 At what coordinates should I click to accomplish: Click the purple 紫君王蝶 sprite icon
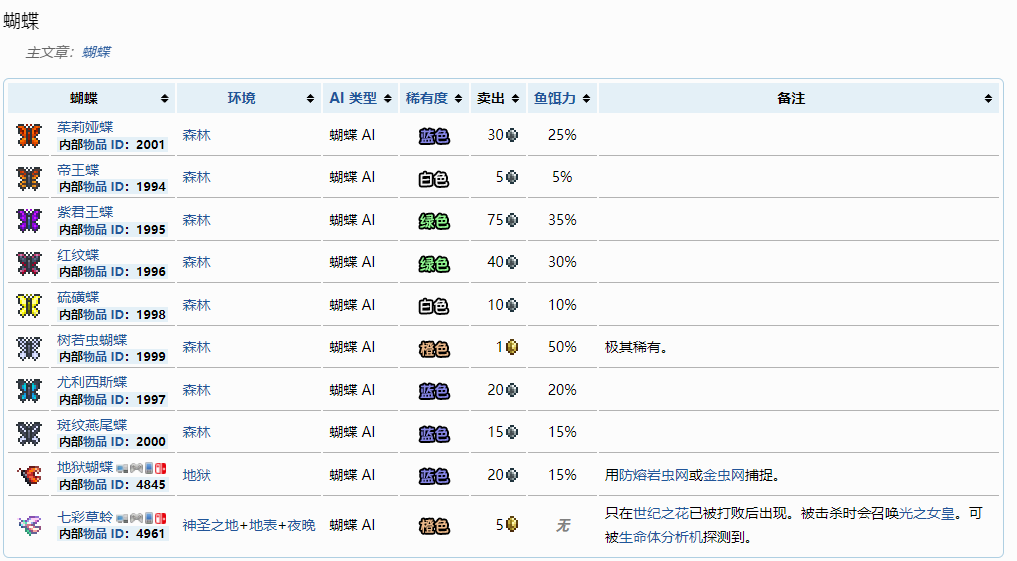[29, 220]
